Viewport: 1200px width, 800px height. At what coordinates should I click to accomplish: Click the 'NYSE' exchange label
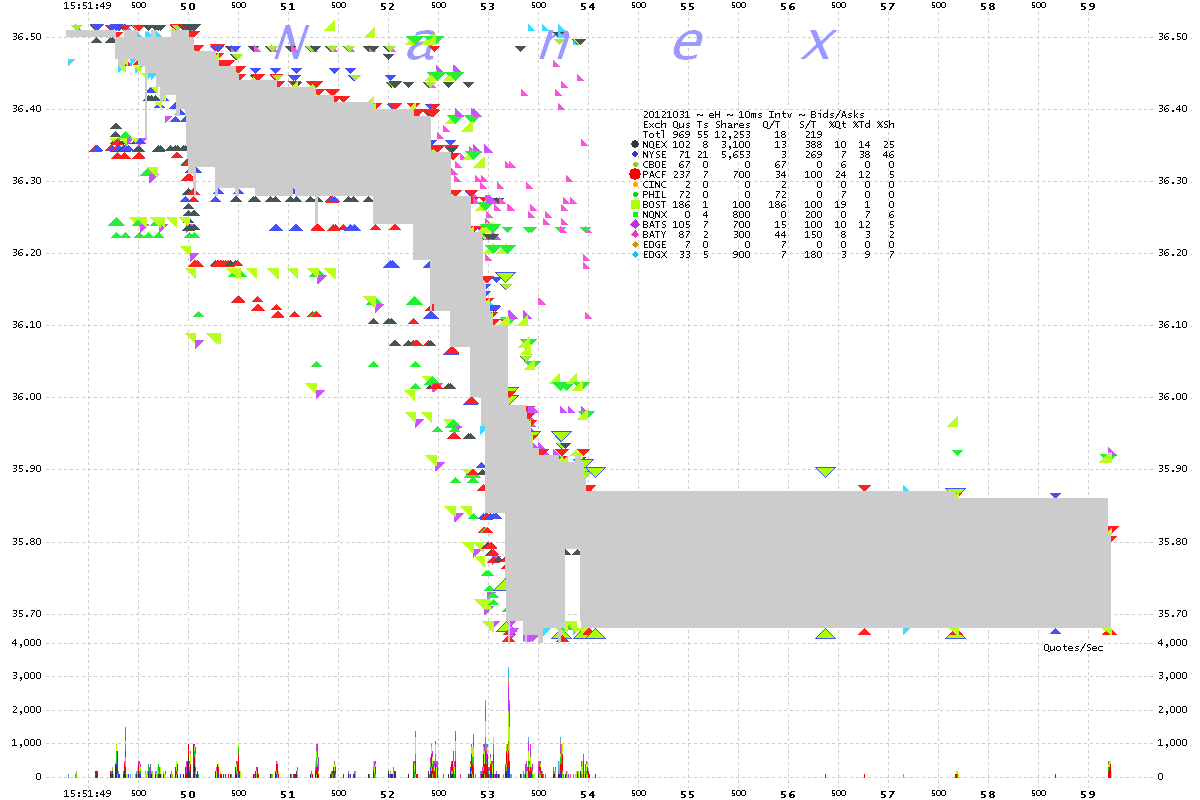pos(654,155)
